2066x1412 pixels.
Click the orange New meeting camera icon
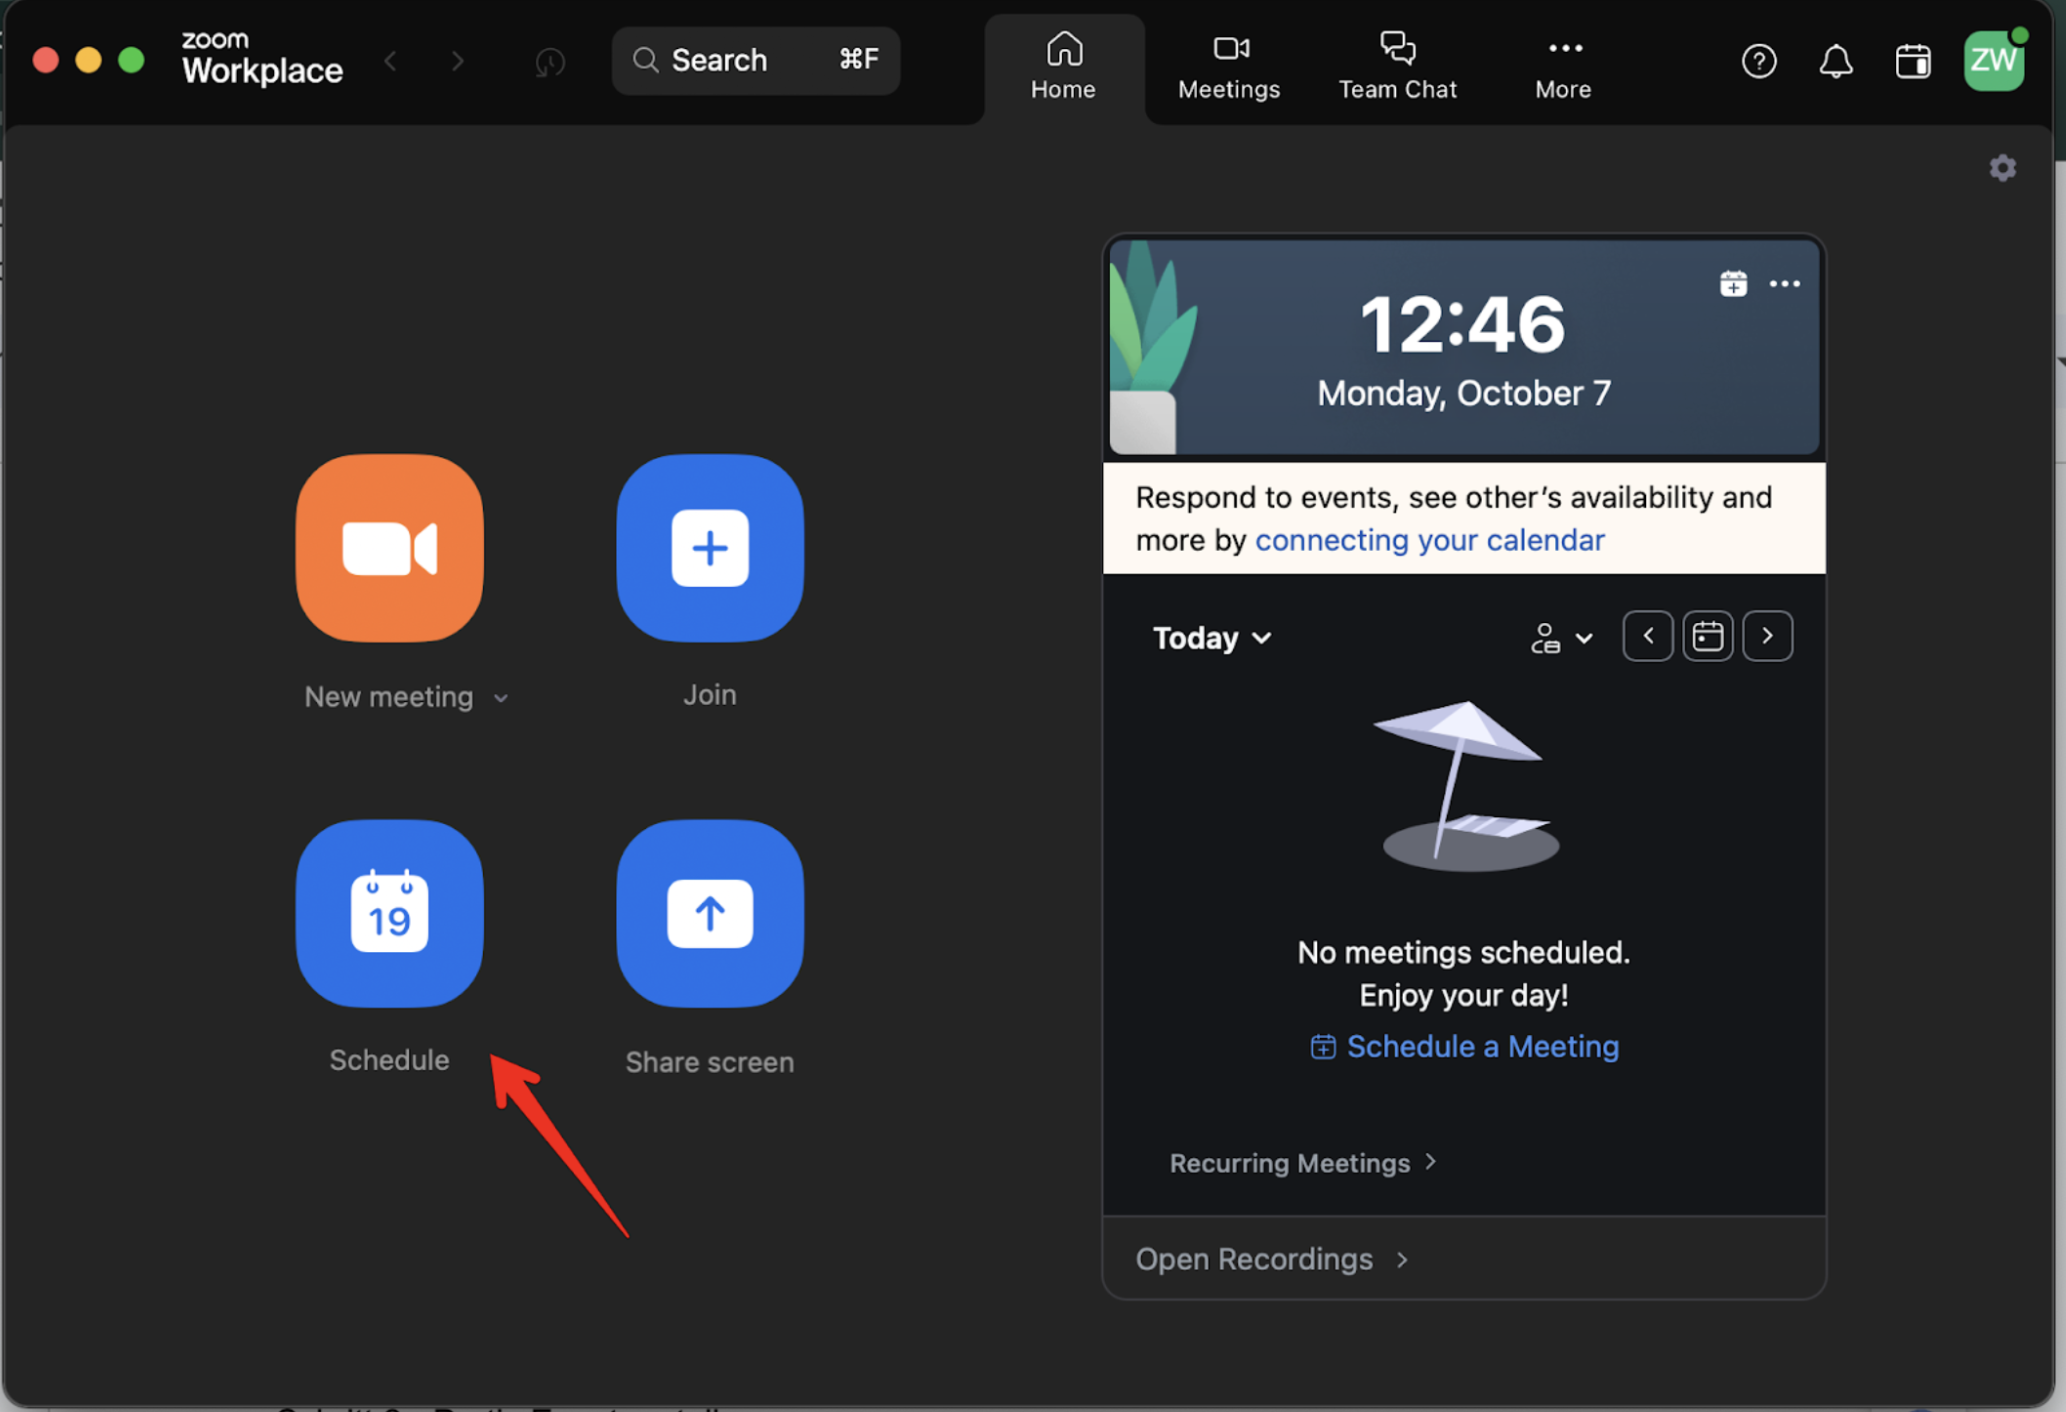click(x=389, y=548)
